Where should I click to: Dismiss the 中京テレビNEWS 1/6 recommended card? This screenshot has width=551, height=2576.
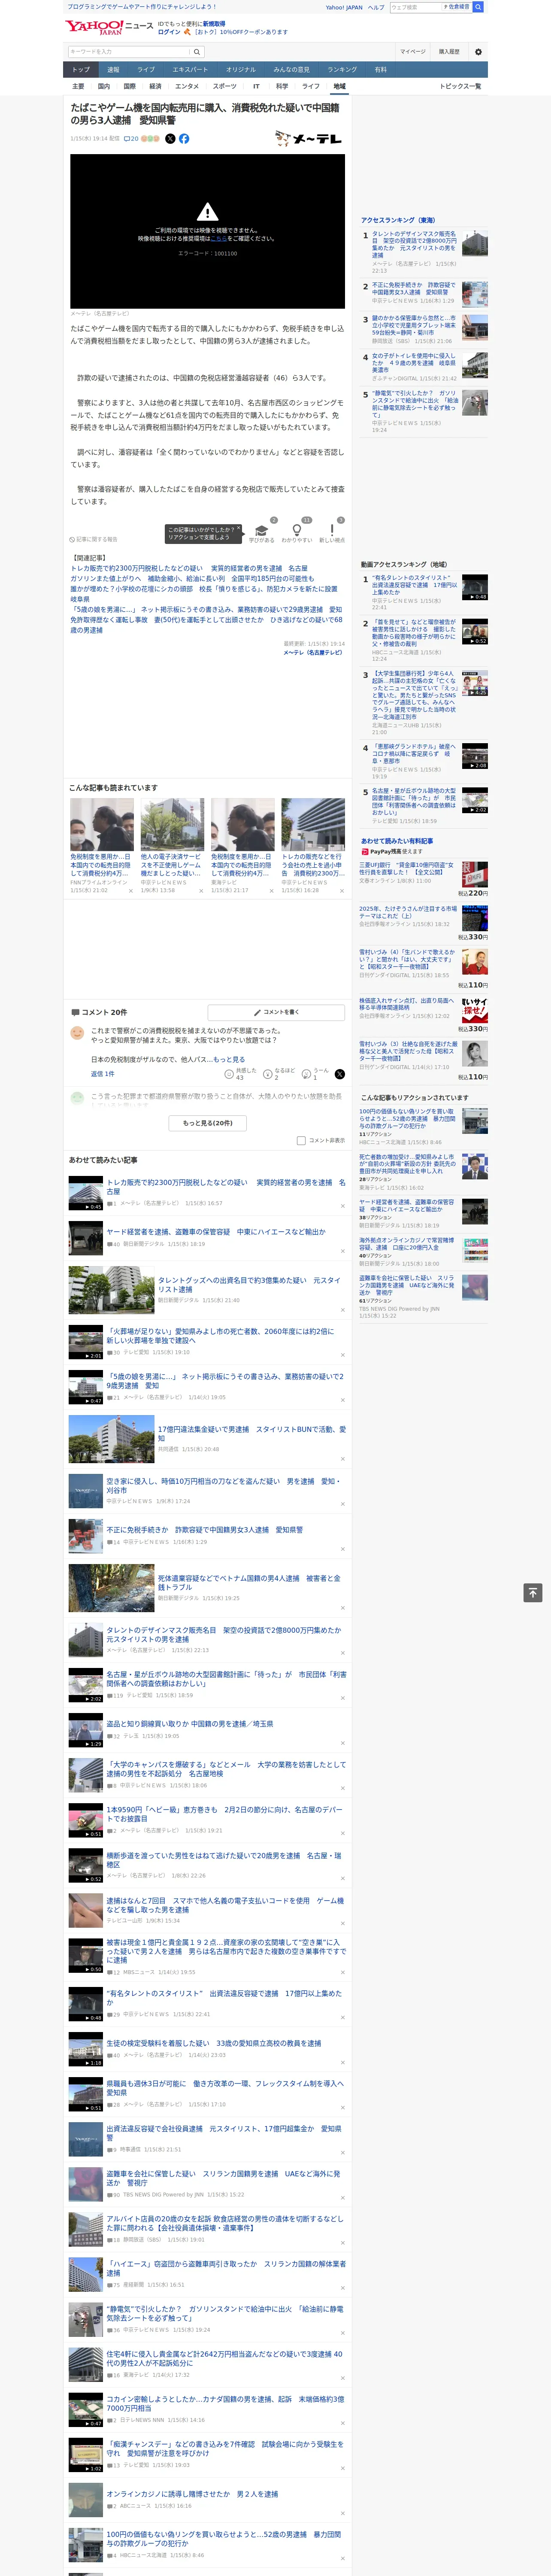[201, 891]
